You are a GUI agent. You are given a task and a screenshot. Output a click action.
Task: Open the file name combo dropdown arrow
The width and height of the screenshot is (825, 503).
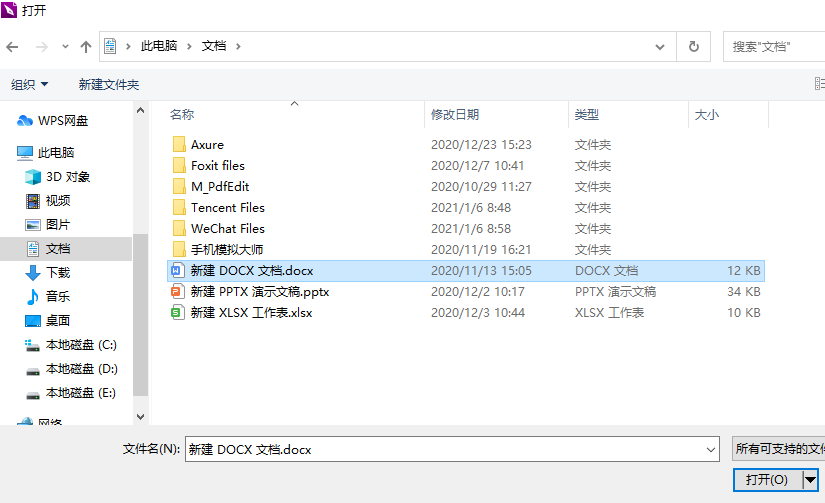click(x=710, y=449)
